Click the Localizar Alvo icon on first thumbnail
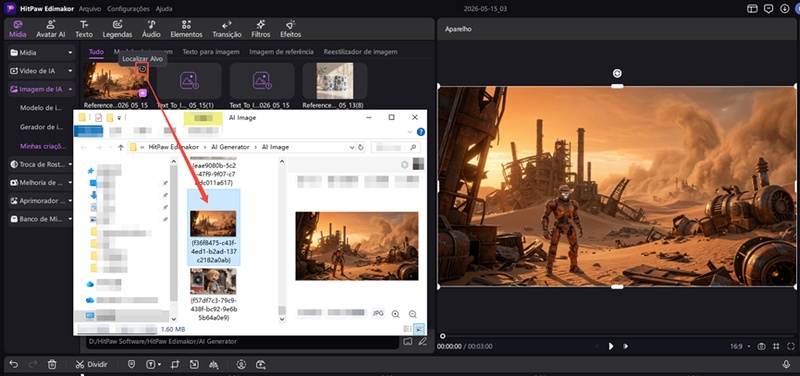Viewport: 800px width, 376px height. pyautogui.click(x=143, y=69)
